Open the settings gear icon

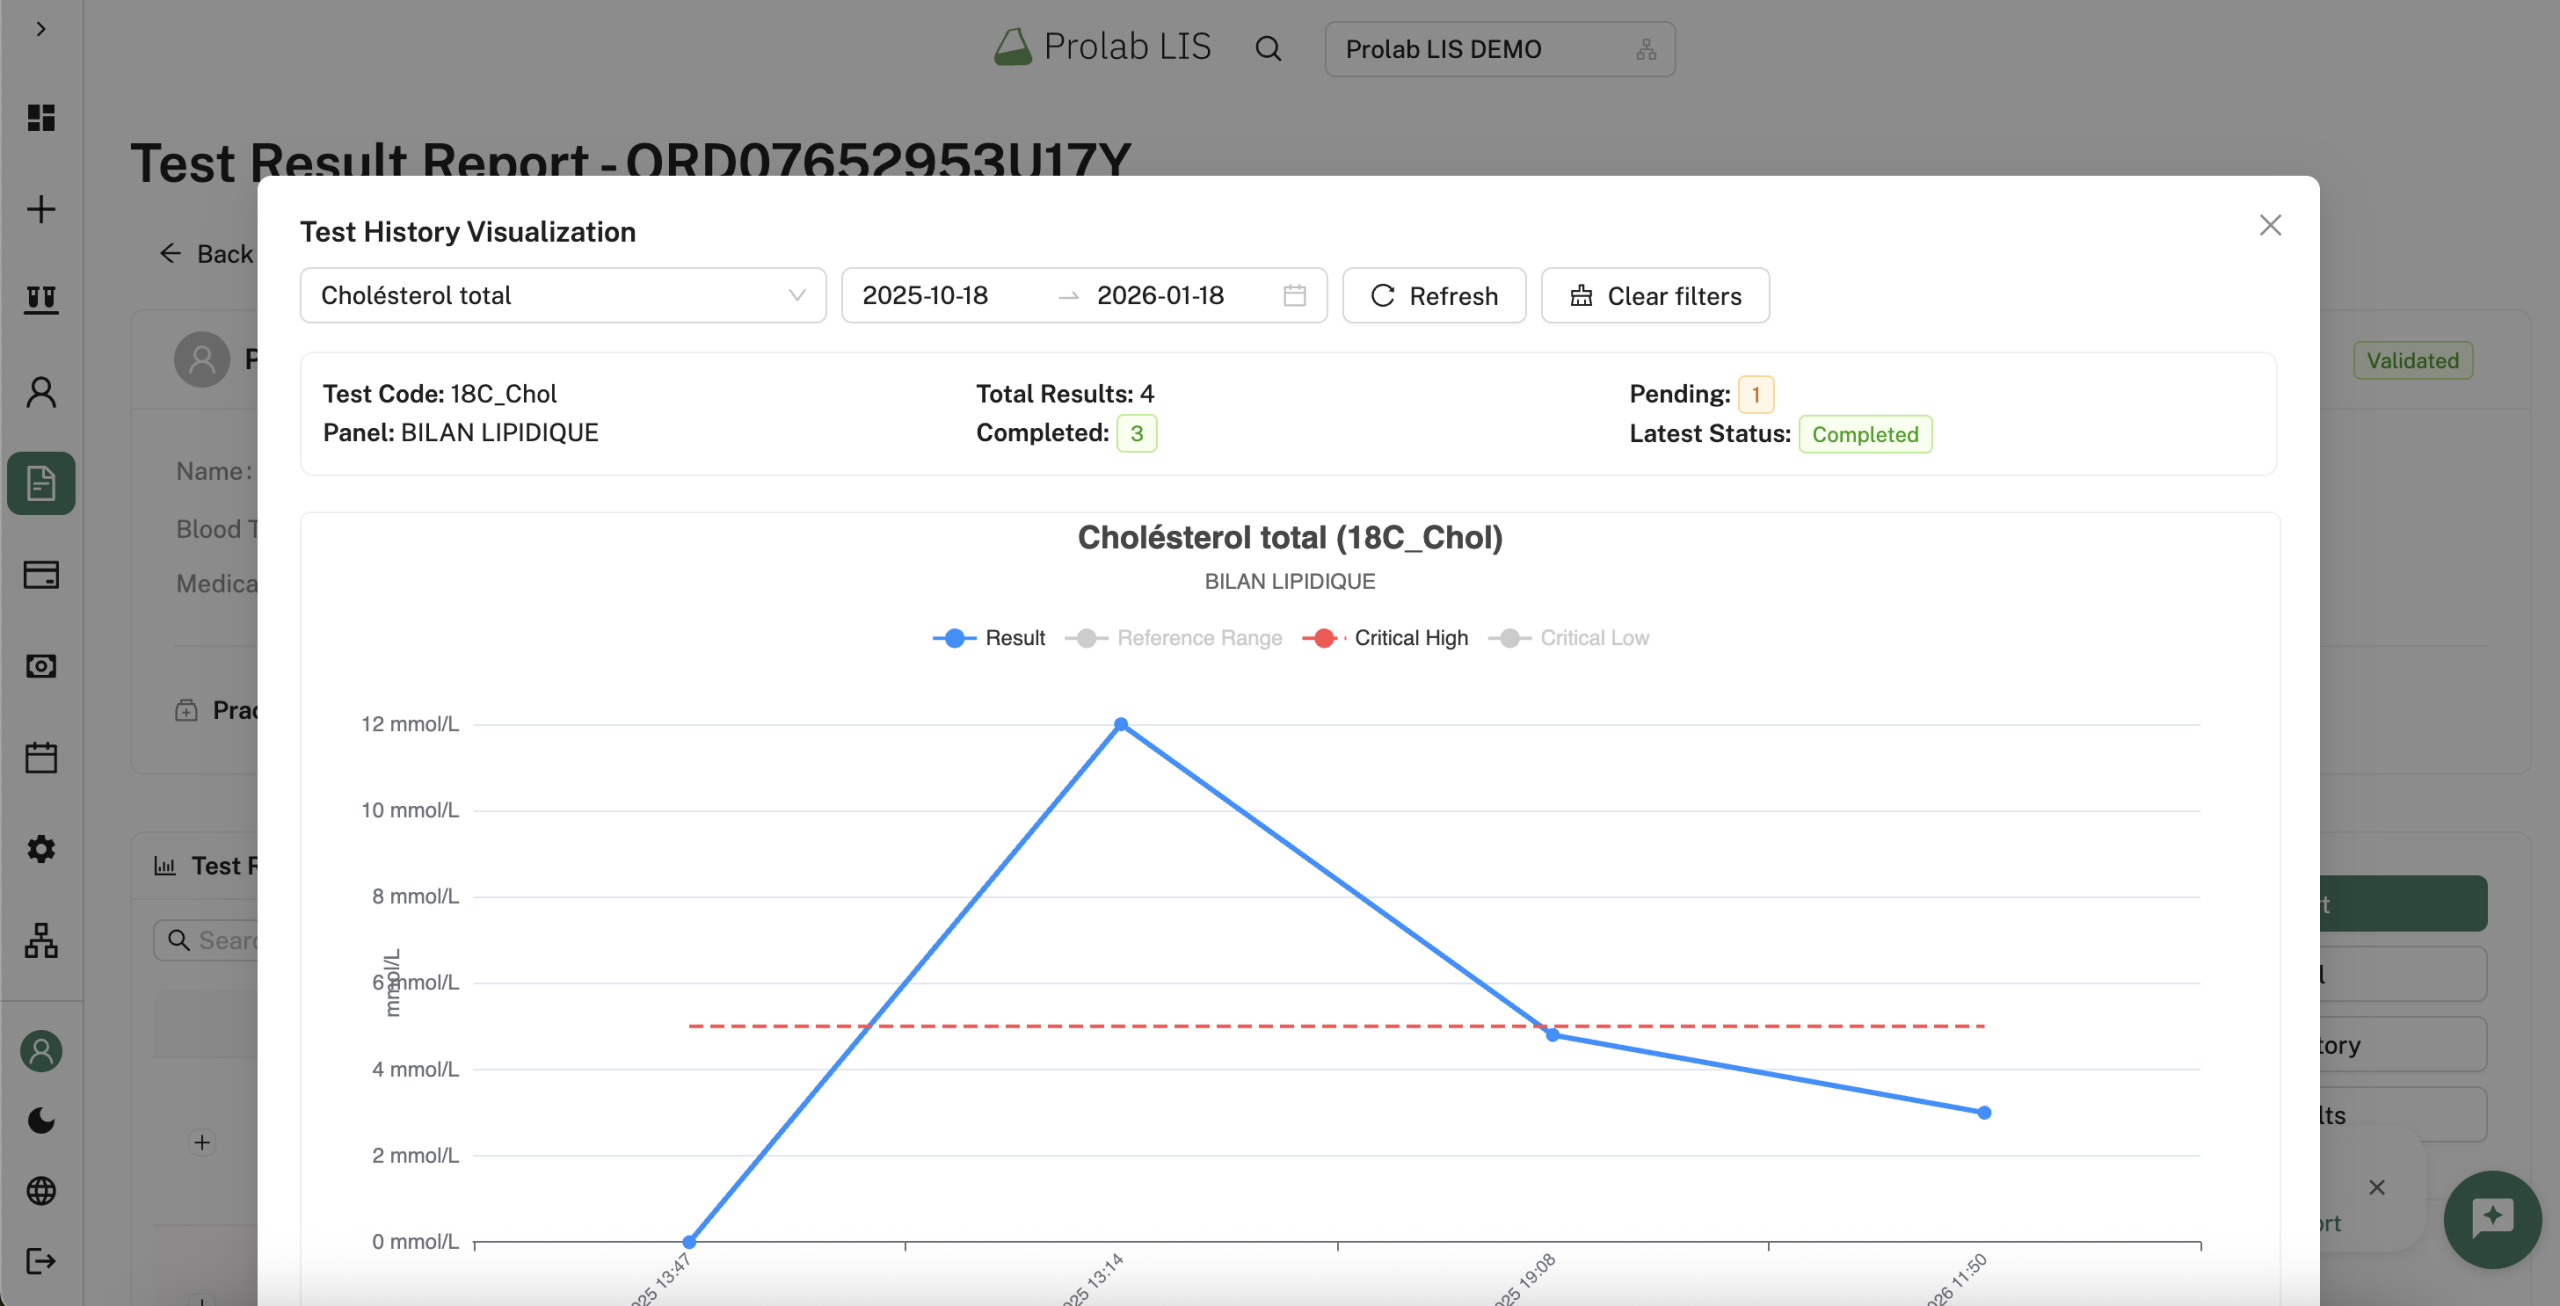tap(41, 848)
